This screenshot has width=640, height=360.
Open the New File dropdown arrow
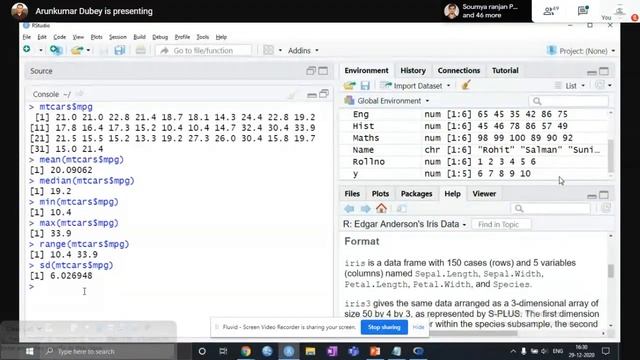(x=40, y=51)
